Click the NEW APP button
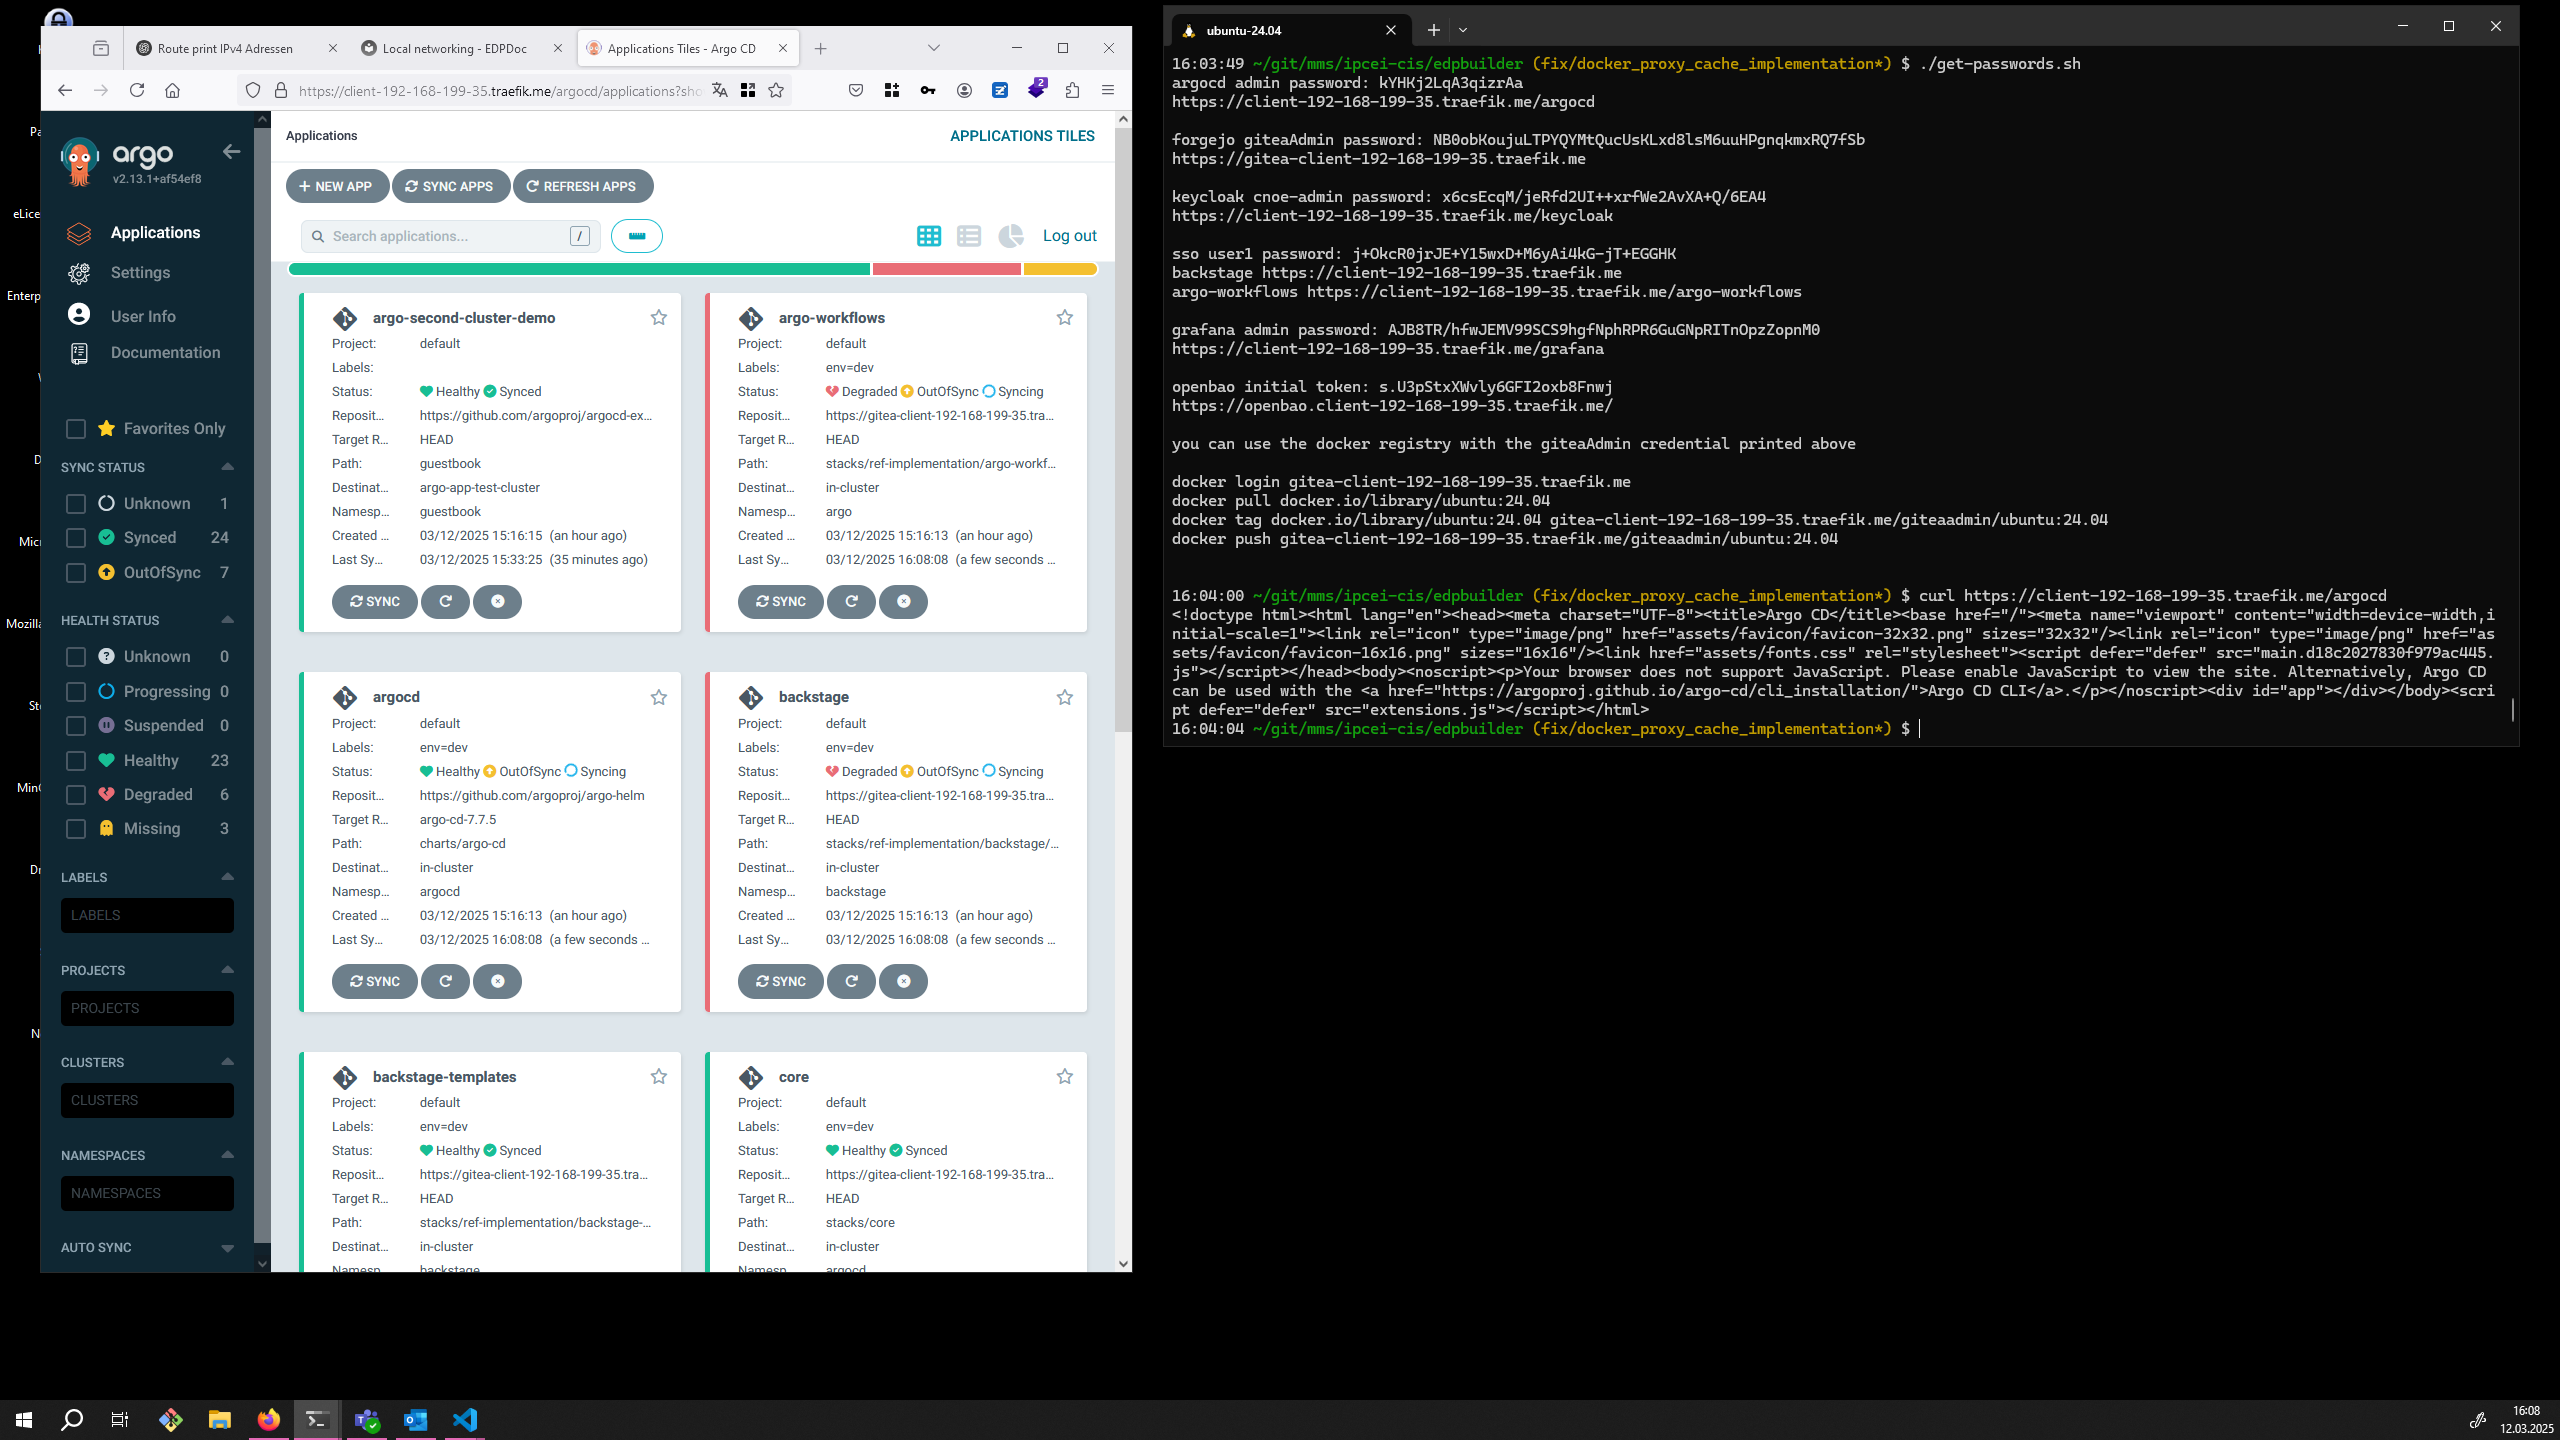This screenshot has width=2560, height=1440. pos(336,186)
